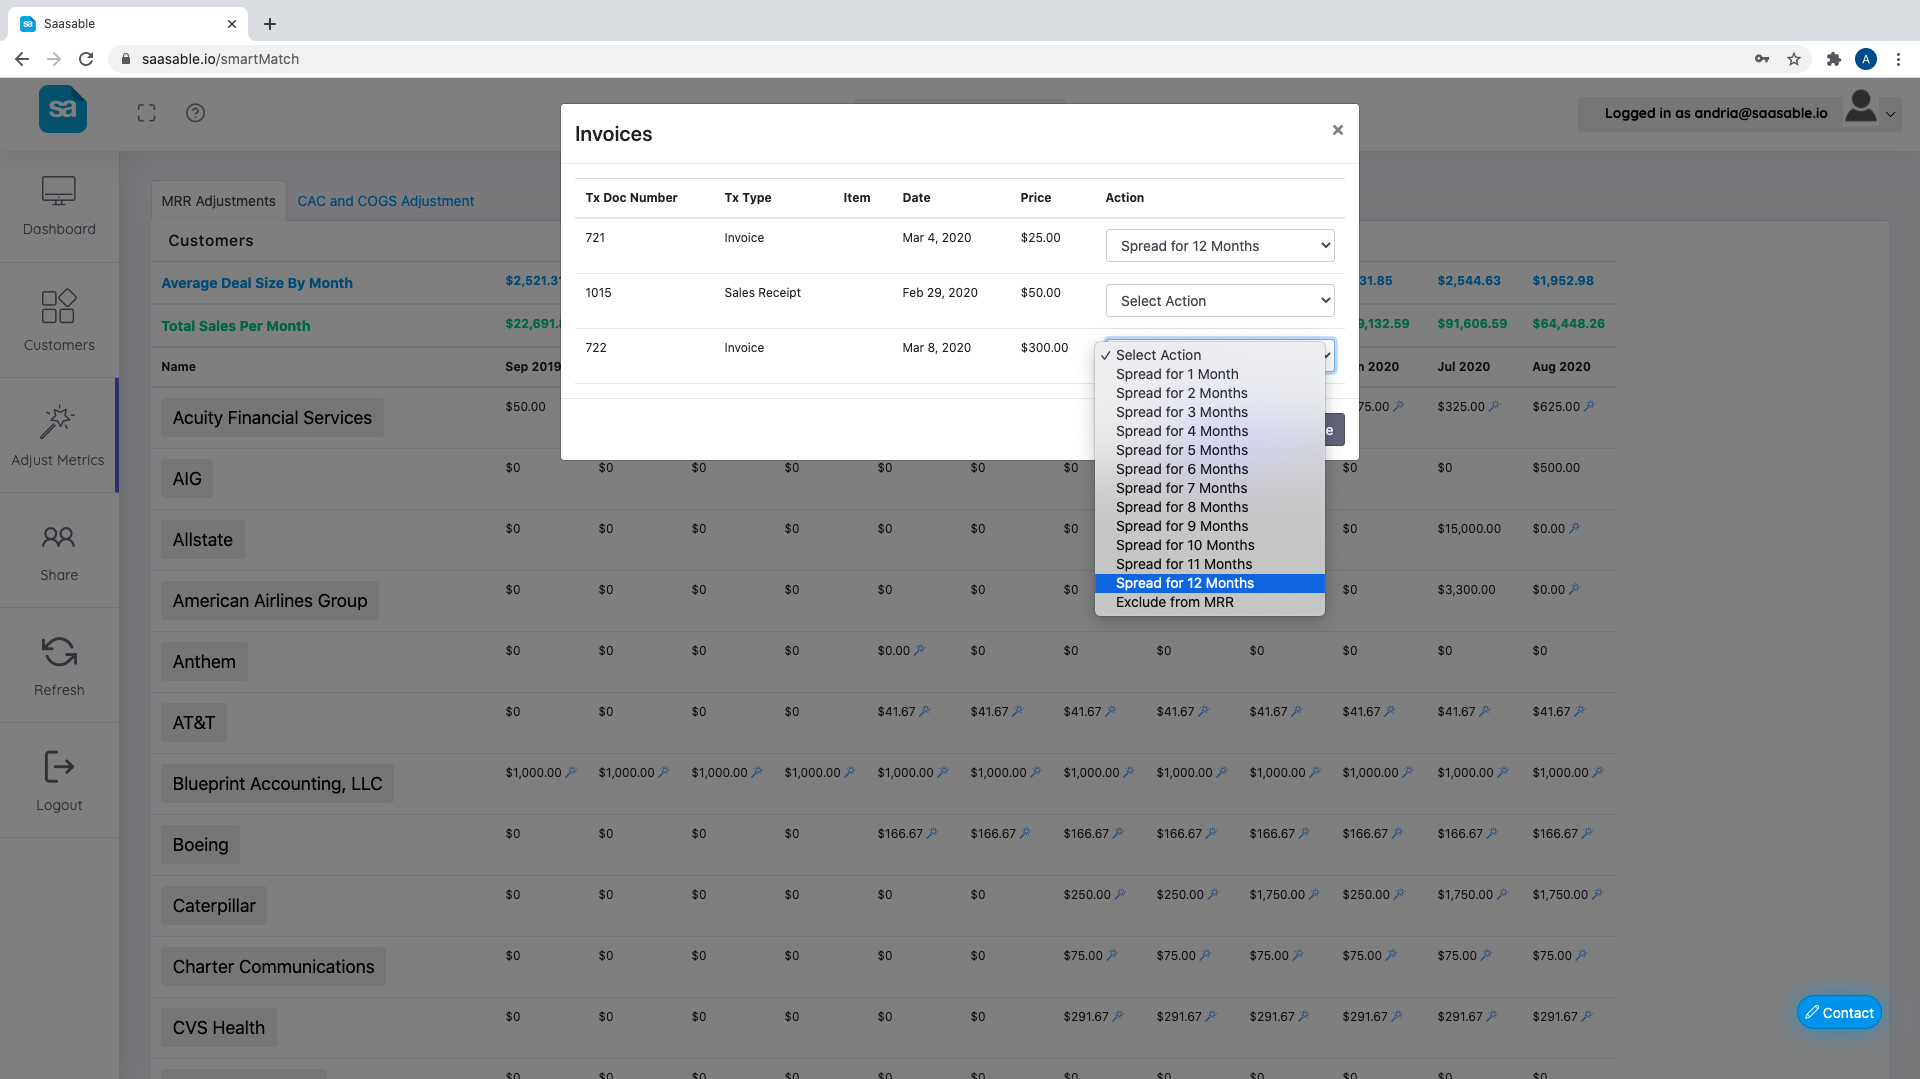This screenshot has width=1920, height=1079.
Task: Bookmark this page with the star icon
Action: [x=1794, y=59]
